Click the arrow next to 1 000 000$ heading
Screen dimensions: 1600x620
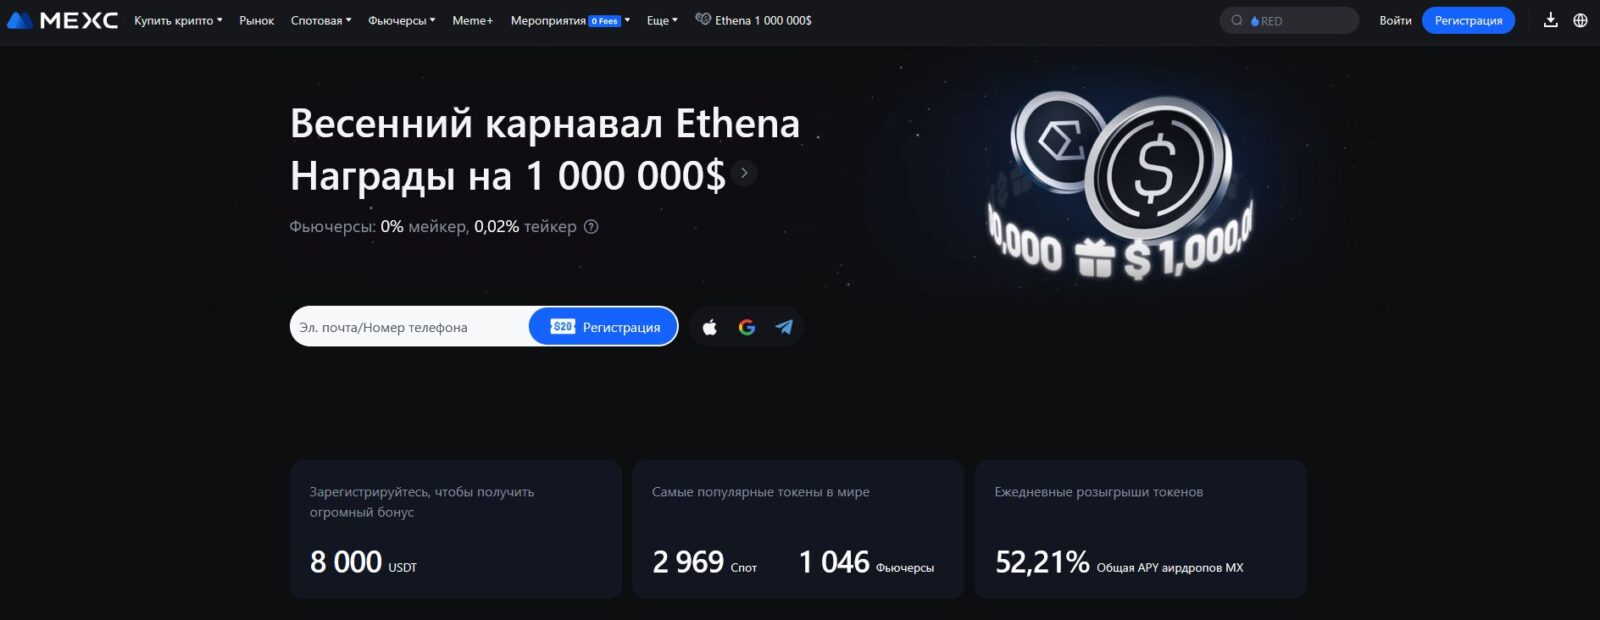pyautogui.click(x=744, y=173)
